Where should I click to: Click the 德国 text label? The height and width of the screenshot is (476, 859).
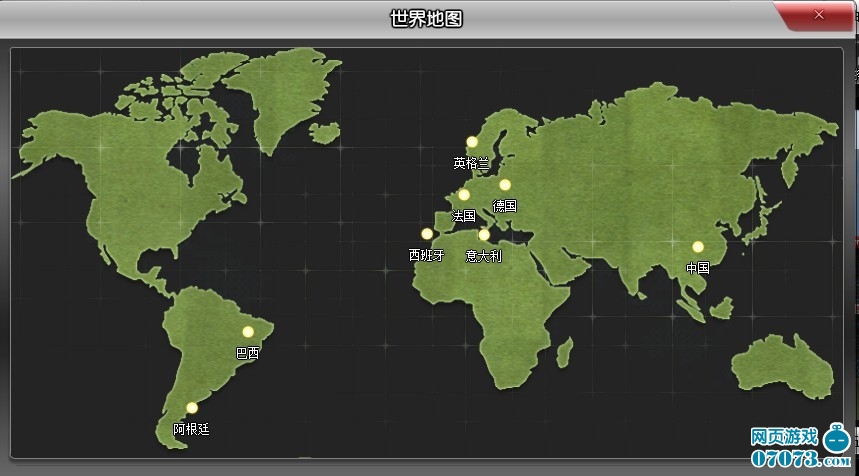tap(505, 206)
